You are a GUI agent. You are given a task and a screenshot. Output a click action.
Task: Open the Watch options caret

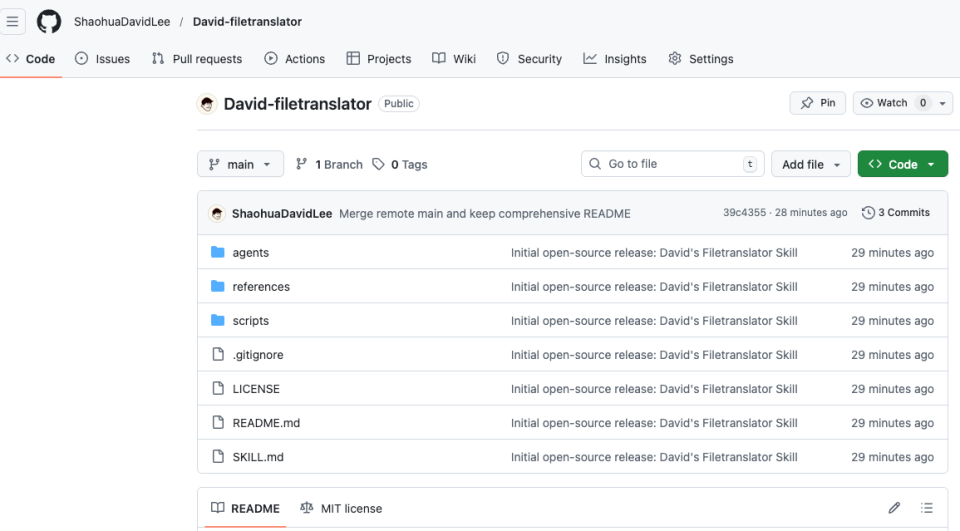tap(943, 103)
